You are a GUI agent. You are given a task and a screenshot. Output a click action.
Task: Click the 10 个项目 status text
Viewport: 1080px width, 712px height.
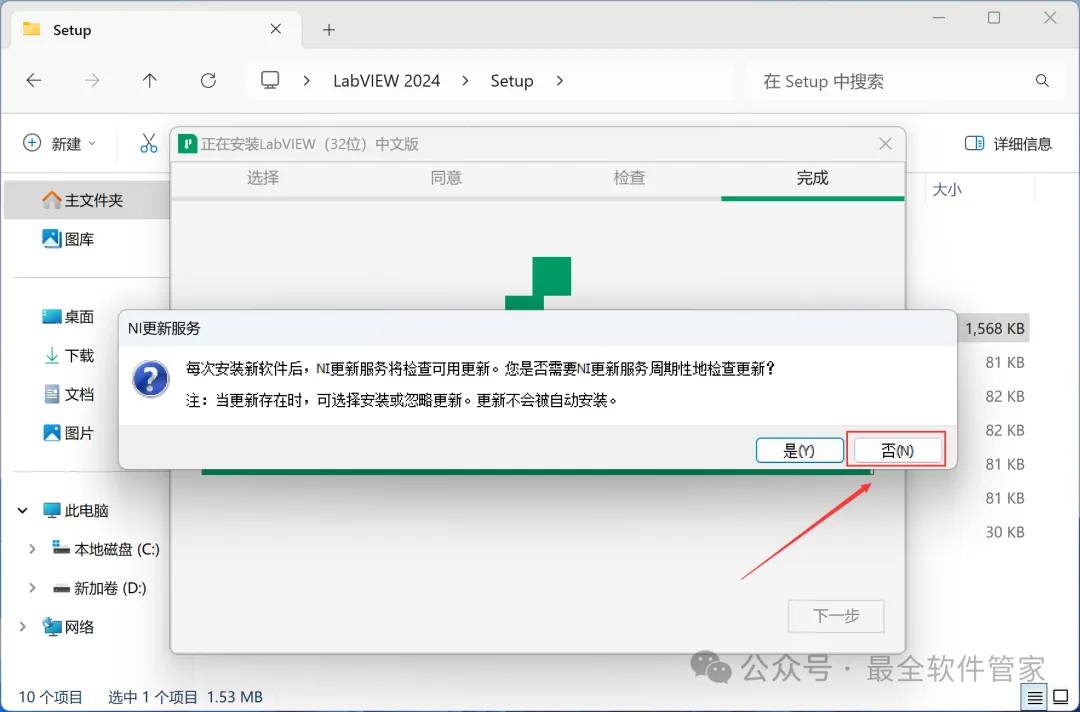(x=50, y=697)
